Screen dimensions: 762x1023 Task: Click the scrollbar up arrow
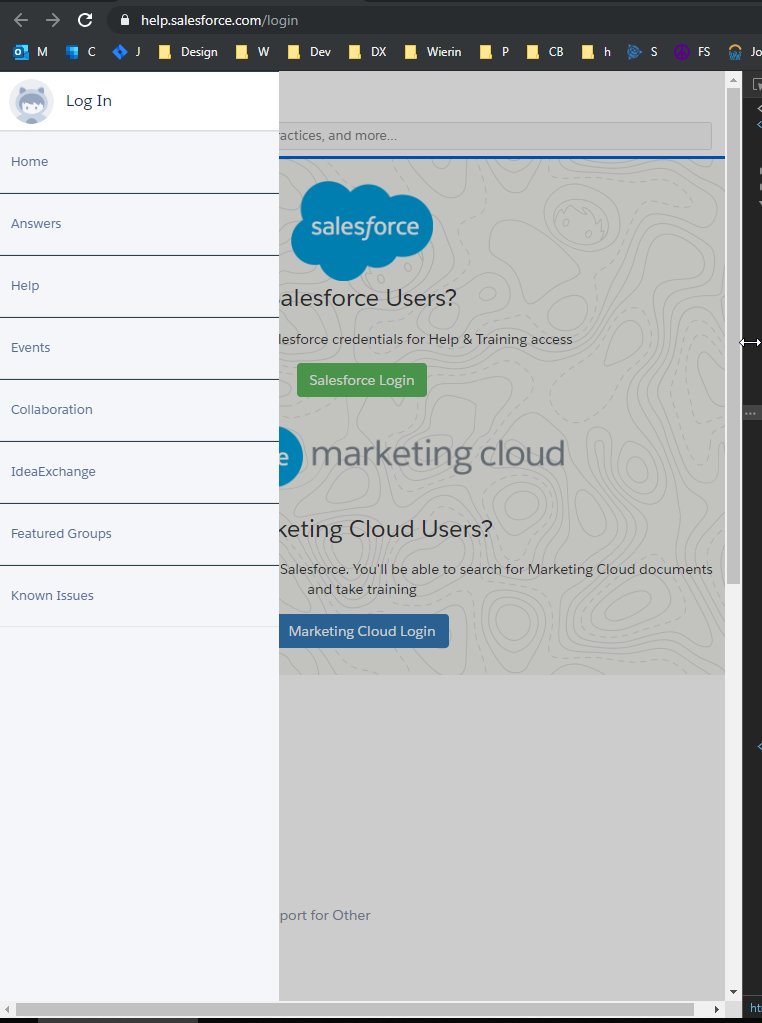coord(733,81)
